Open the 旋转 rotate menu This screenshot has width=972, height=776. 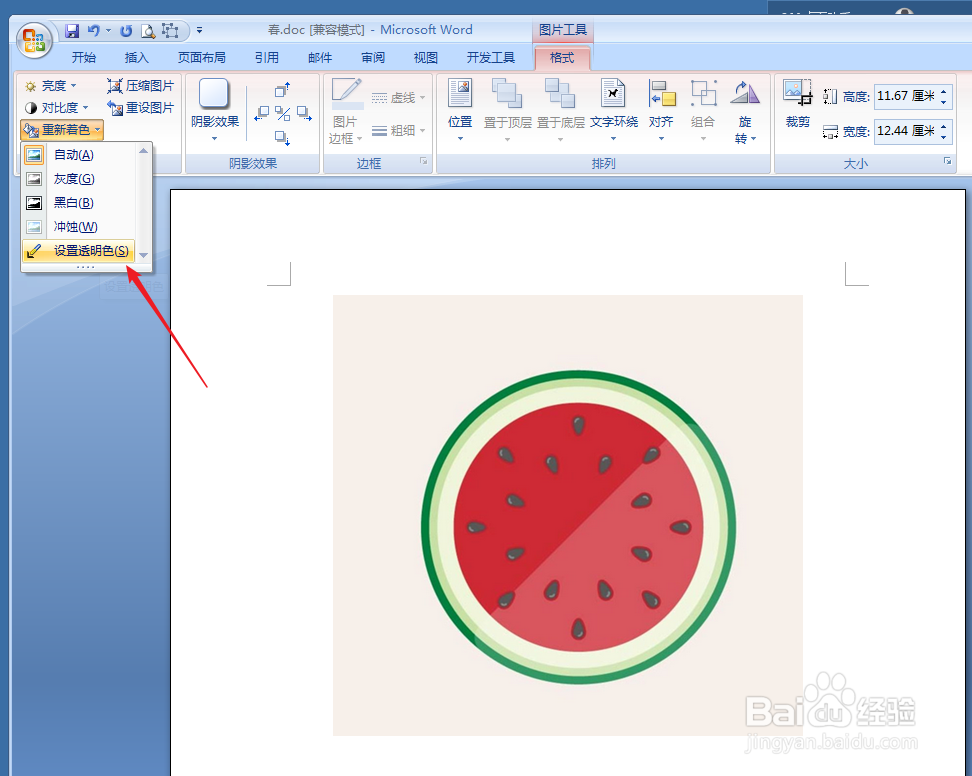click(744, 112)
